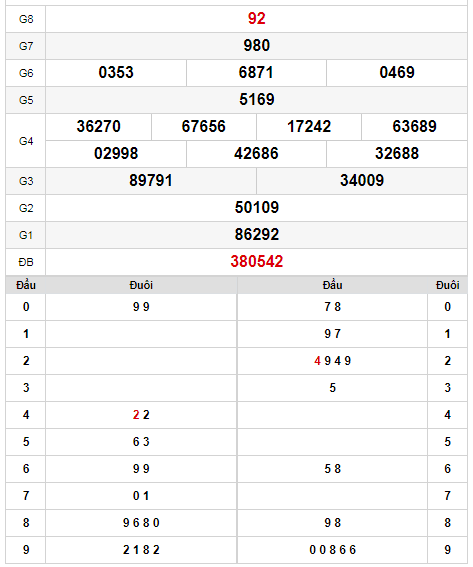Click the ĐB special prize label
This screenshot has width=473, height=567.
click(26, 262)
